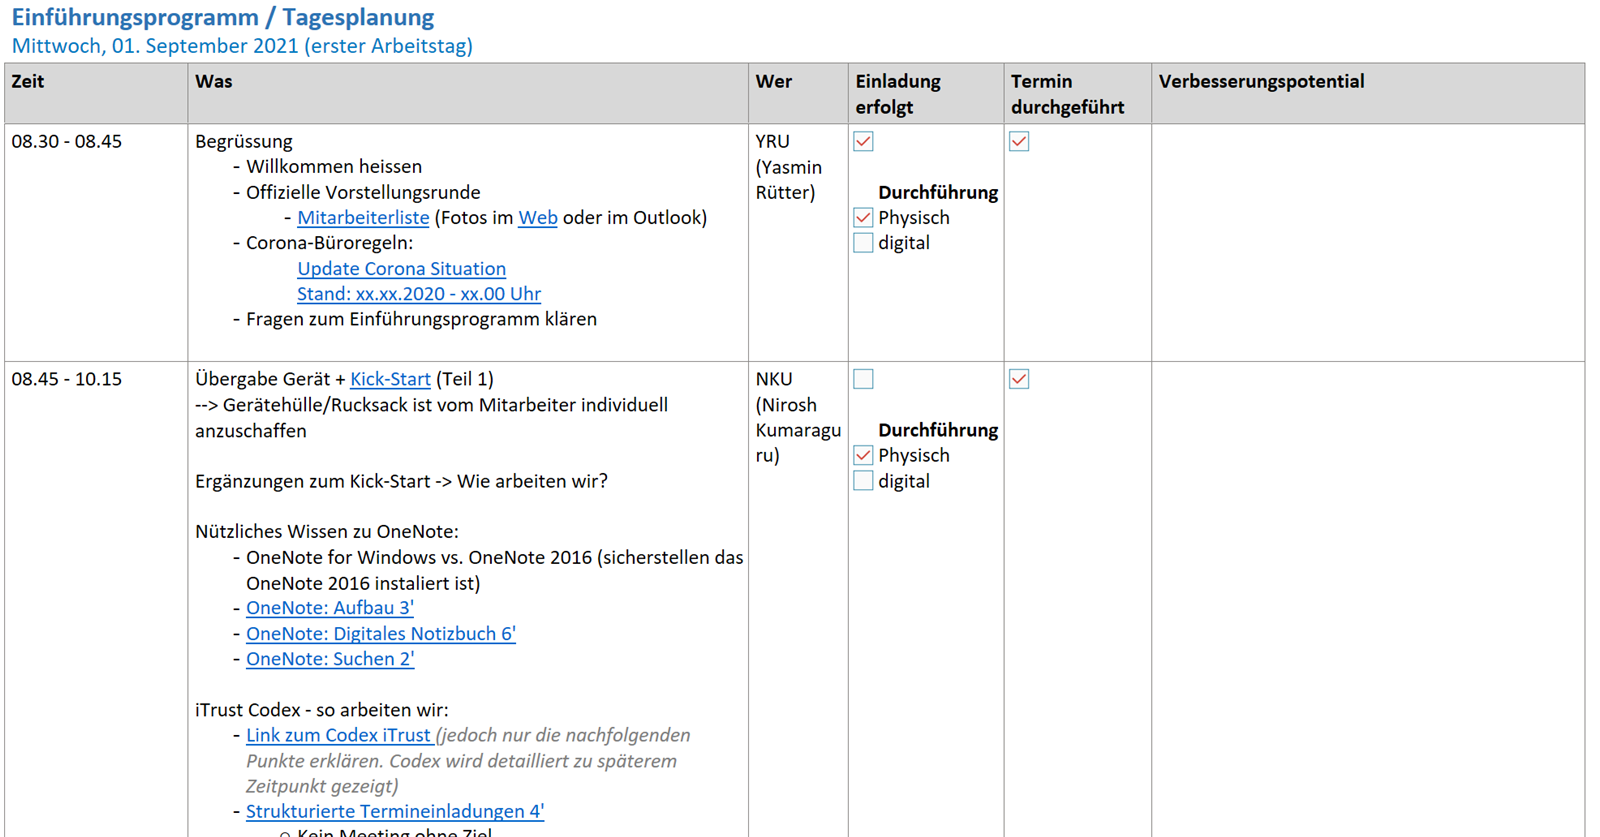
Task: Check digital checkbox in the Begrüssung row
Action: [x=863, y=243]
